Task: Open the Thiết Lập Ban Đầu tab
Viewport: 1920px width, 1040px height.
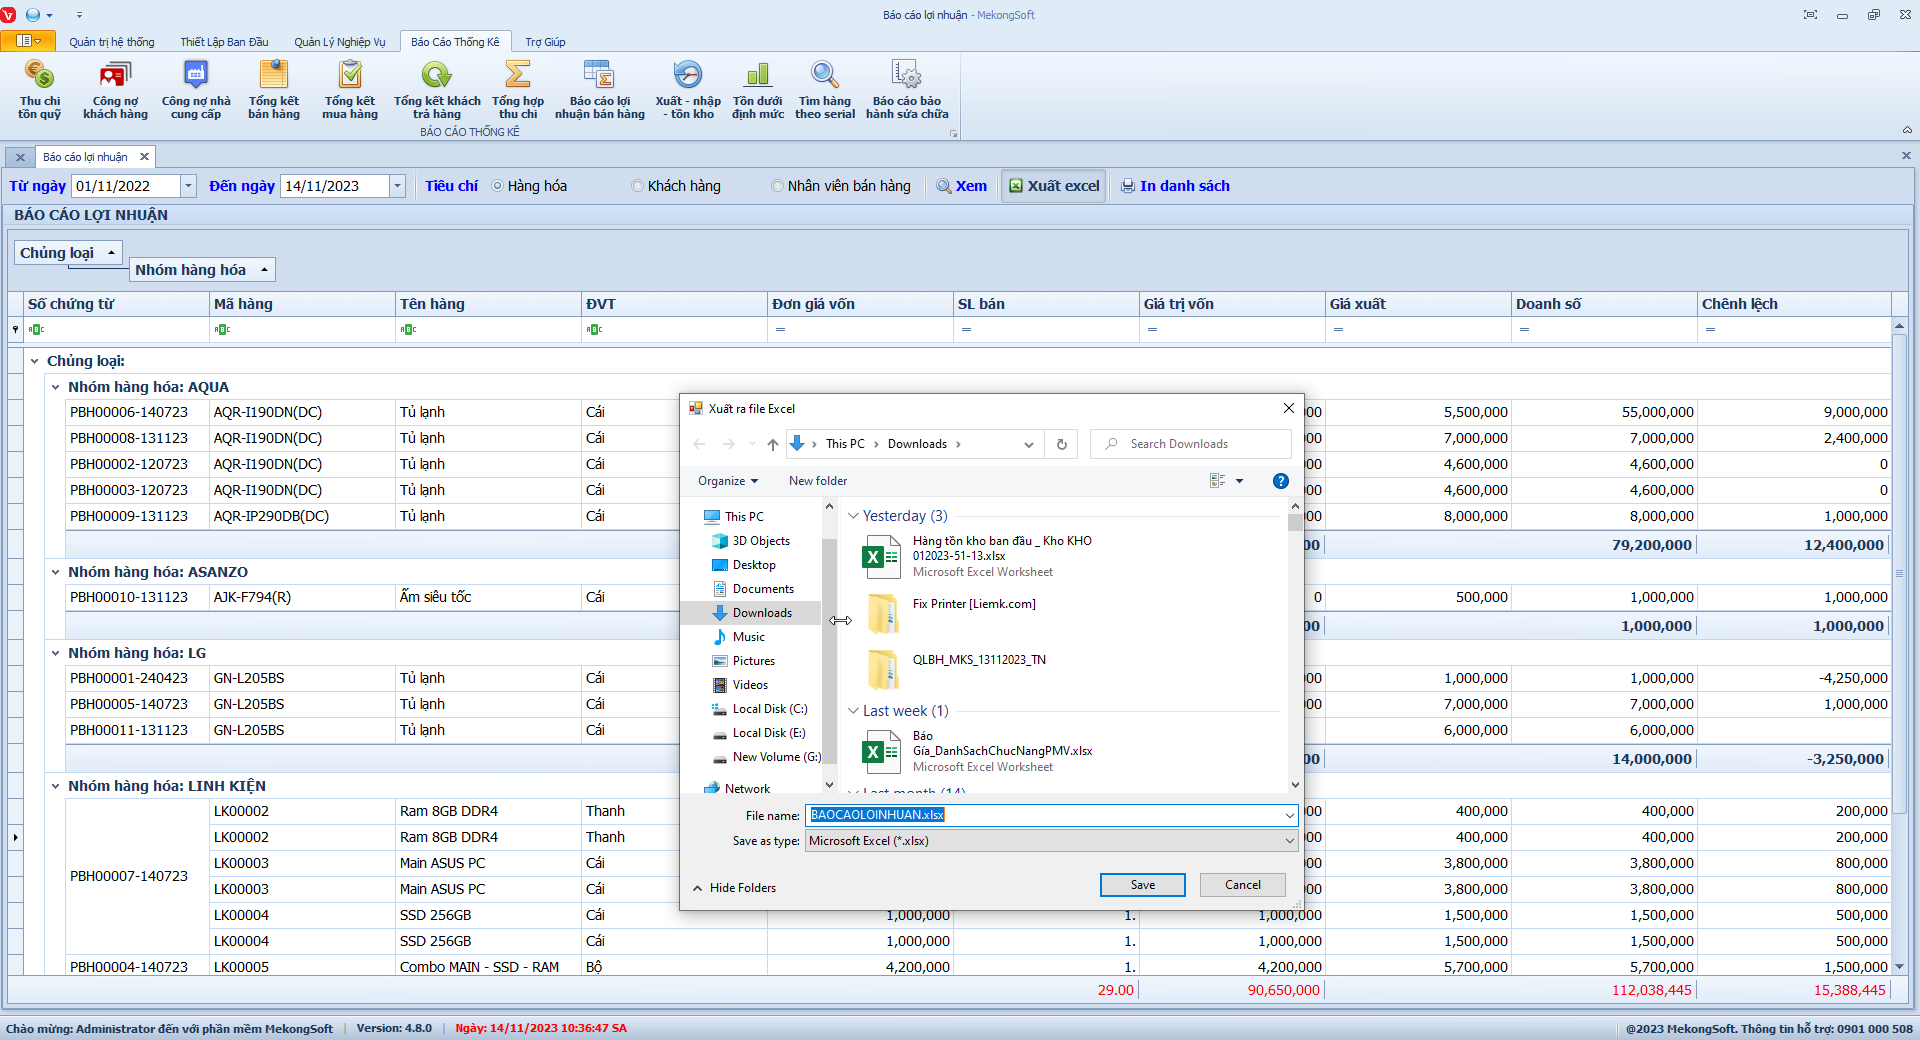Action: click(x=224, y=42)
